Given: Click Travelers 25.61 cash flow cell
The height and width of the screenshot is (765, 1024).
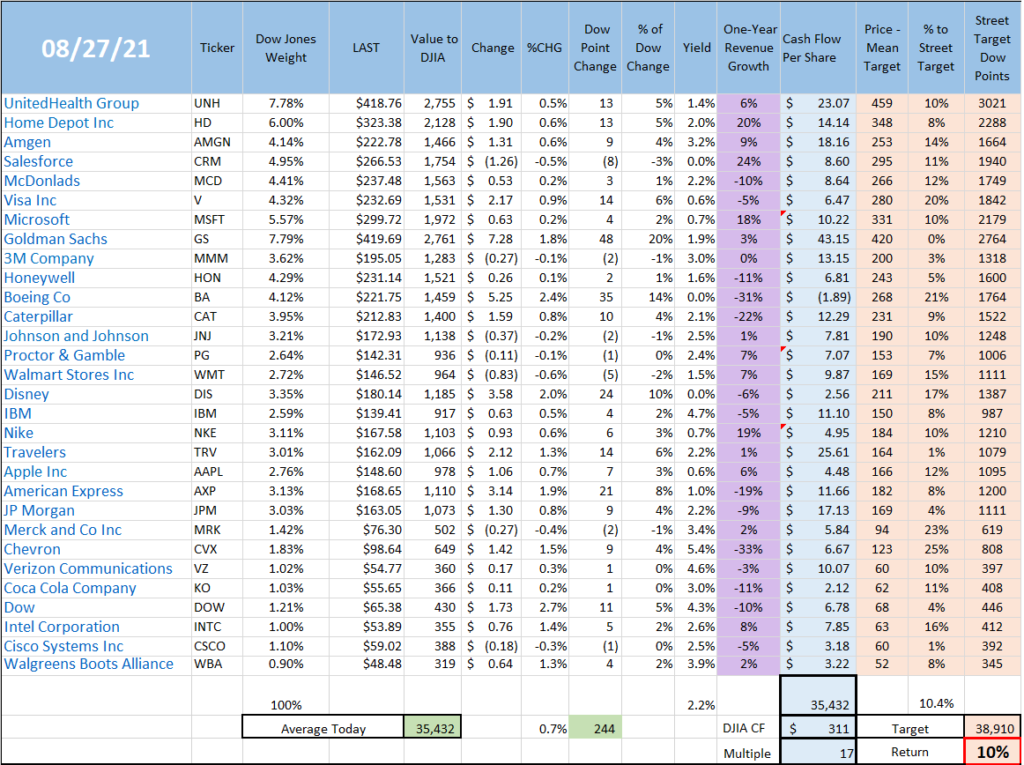Looking at the screenshot, I should click(x=818, y=452).
